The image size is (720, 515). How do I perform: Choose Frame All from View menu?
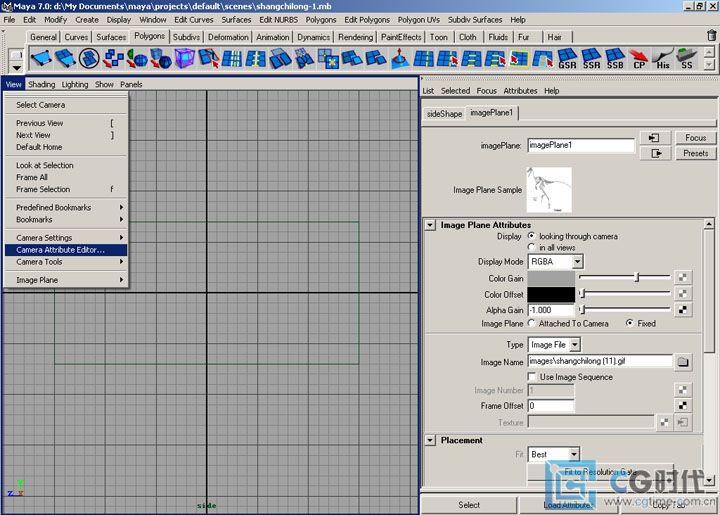click(66, 177)
